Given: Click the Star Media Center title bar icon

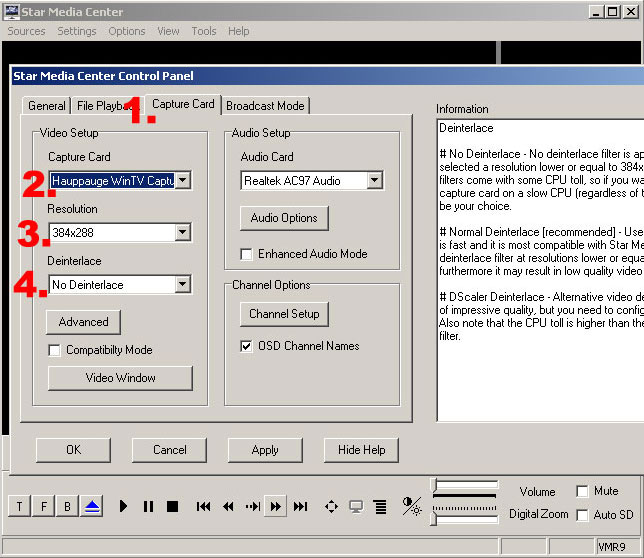Looking at the screenshot, I should [x=11, y=12].
